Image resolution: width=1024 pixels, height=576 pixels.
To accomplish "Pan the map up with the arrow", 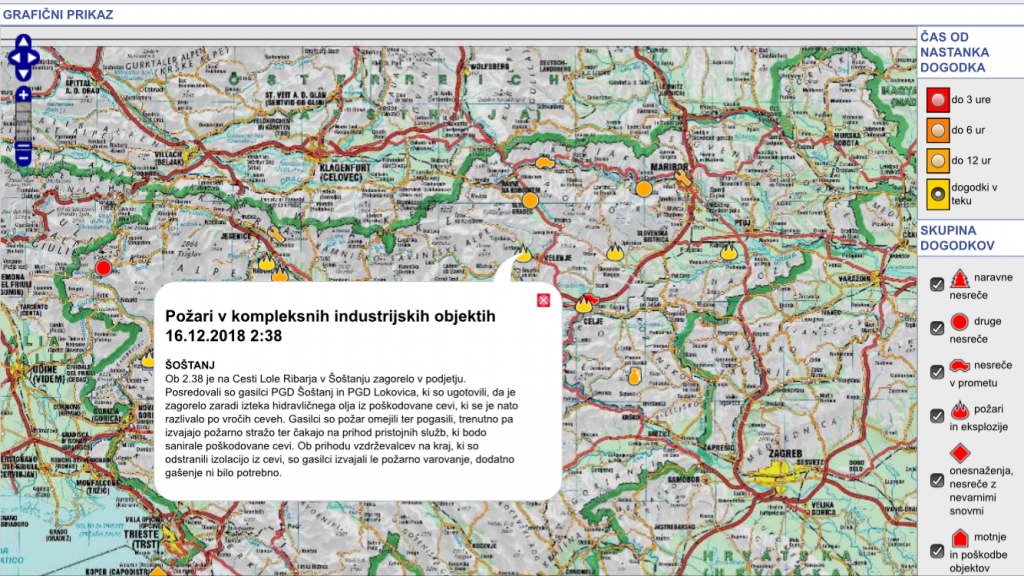I will [24, 42].
